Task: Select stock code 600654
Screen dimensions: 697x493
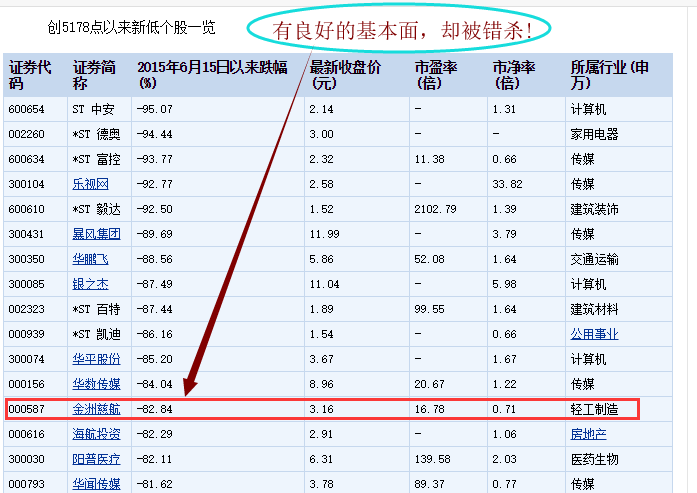Action: (26, 109)
